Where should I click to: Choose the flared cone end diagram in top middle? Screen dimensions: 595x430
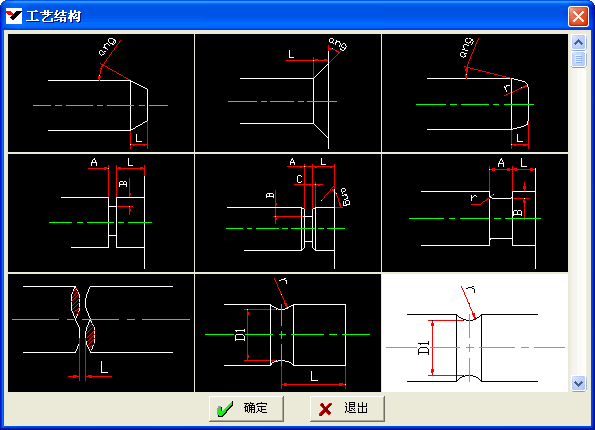coord(288,93)
